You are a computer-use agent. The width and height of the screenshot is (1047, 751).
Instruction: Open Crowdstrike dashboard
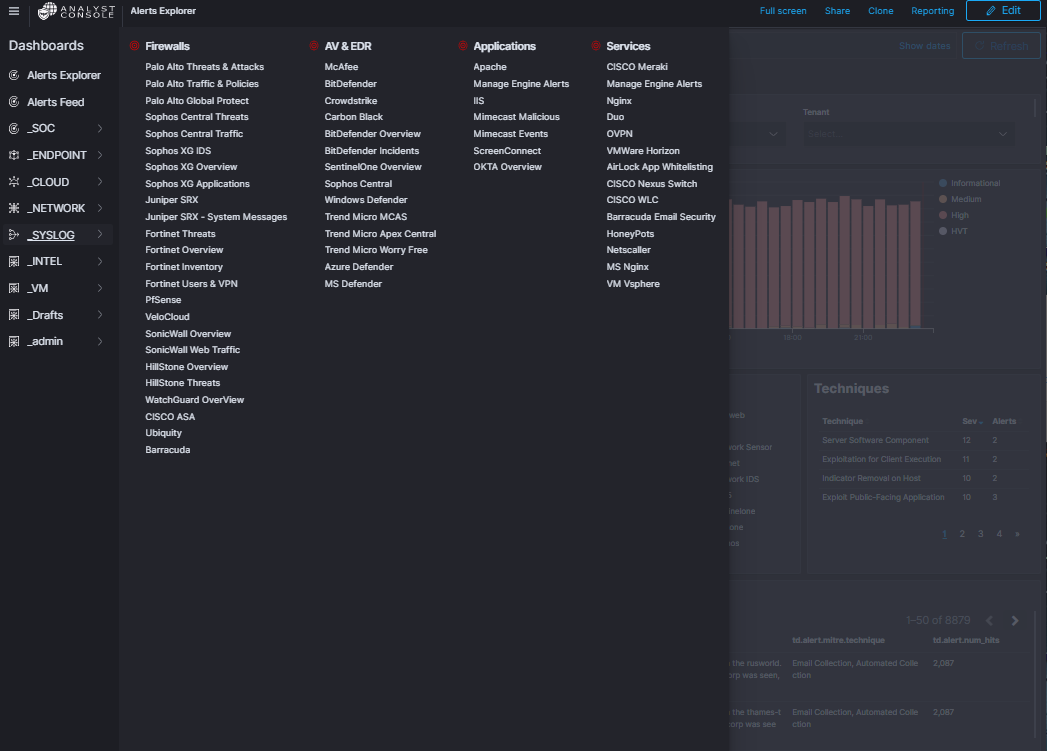(351, 101)
